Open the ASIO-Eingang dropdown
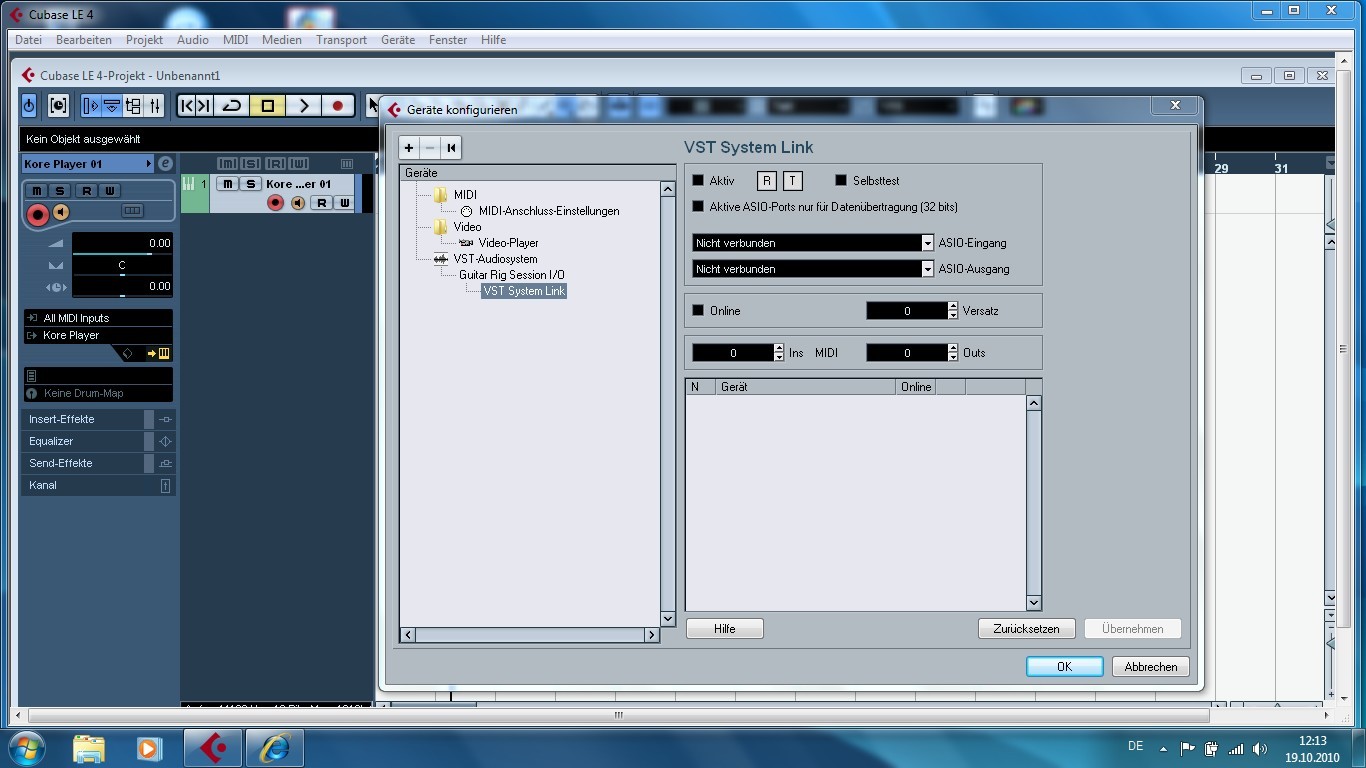1366x768 pixels. click(x=812, y=243)
